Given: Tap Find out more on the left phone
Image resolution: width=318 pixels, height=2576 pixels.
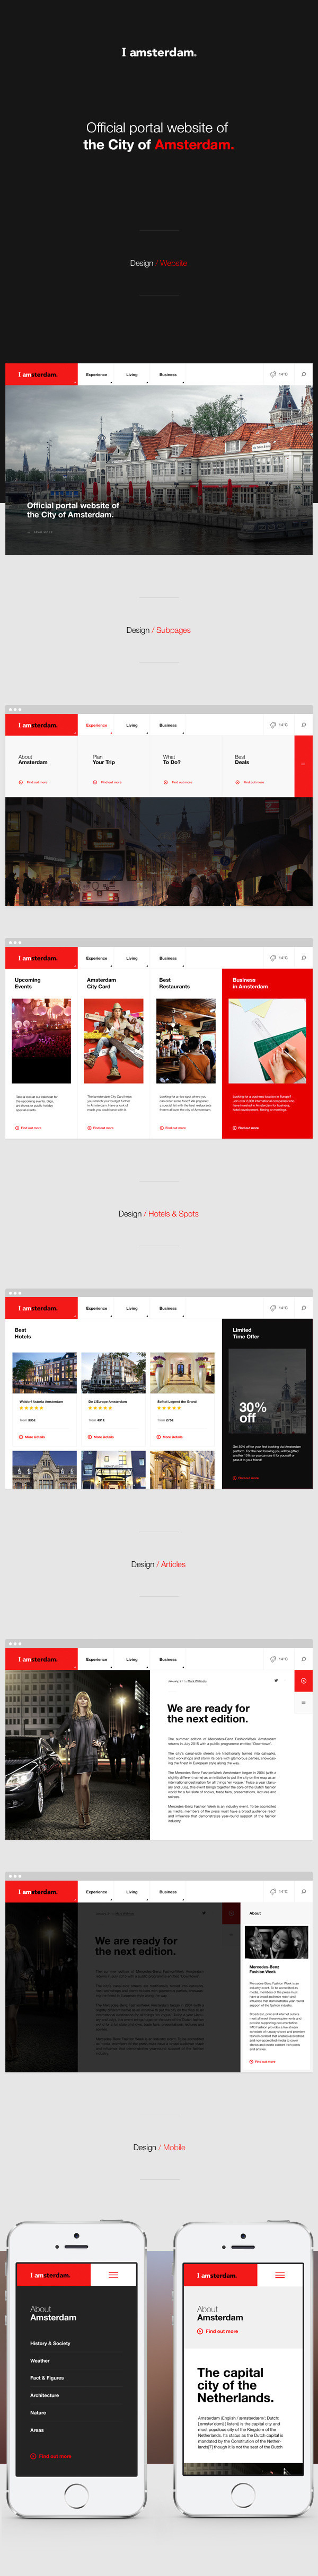Looking at the screenshot, I should 51,2456.
